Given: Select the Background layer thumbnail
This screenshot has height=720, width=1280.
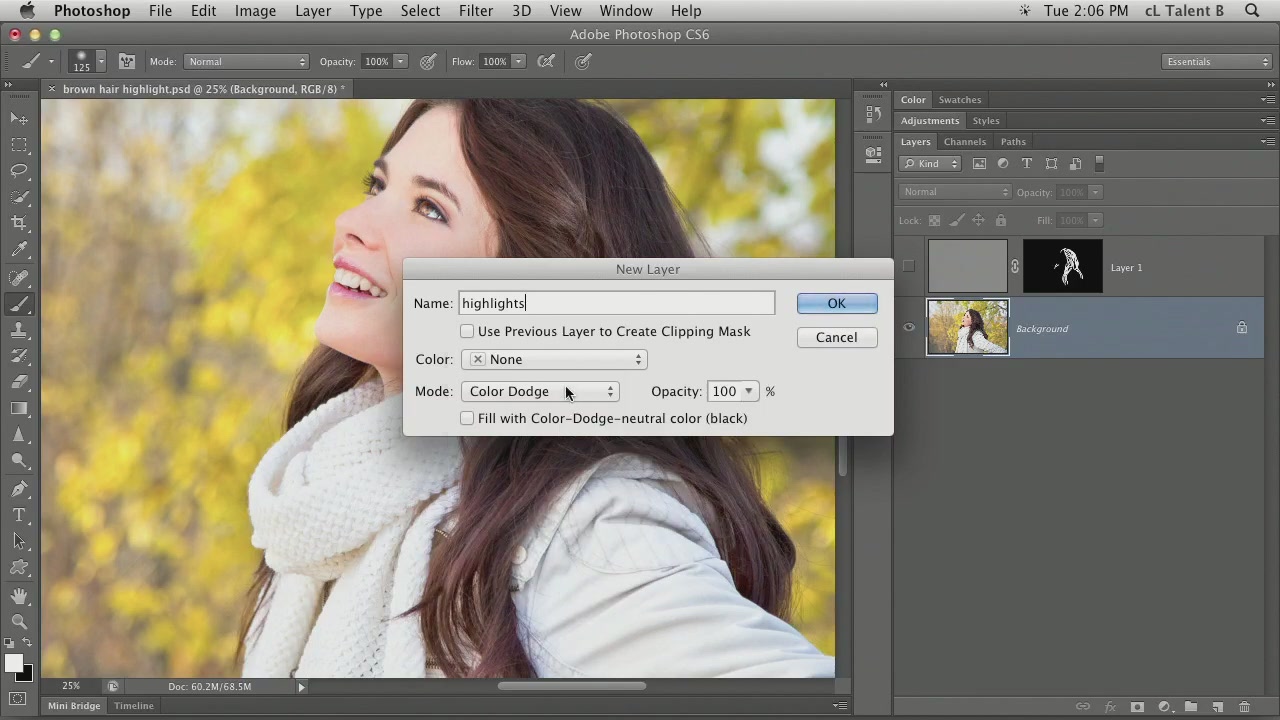Looking at the screenshot, I should pos(968,327).
